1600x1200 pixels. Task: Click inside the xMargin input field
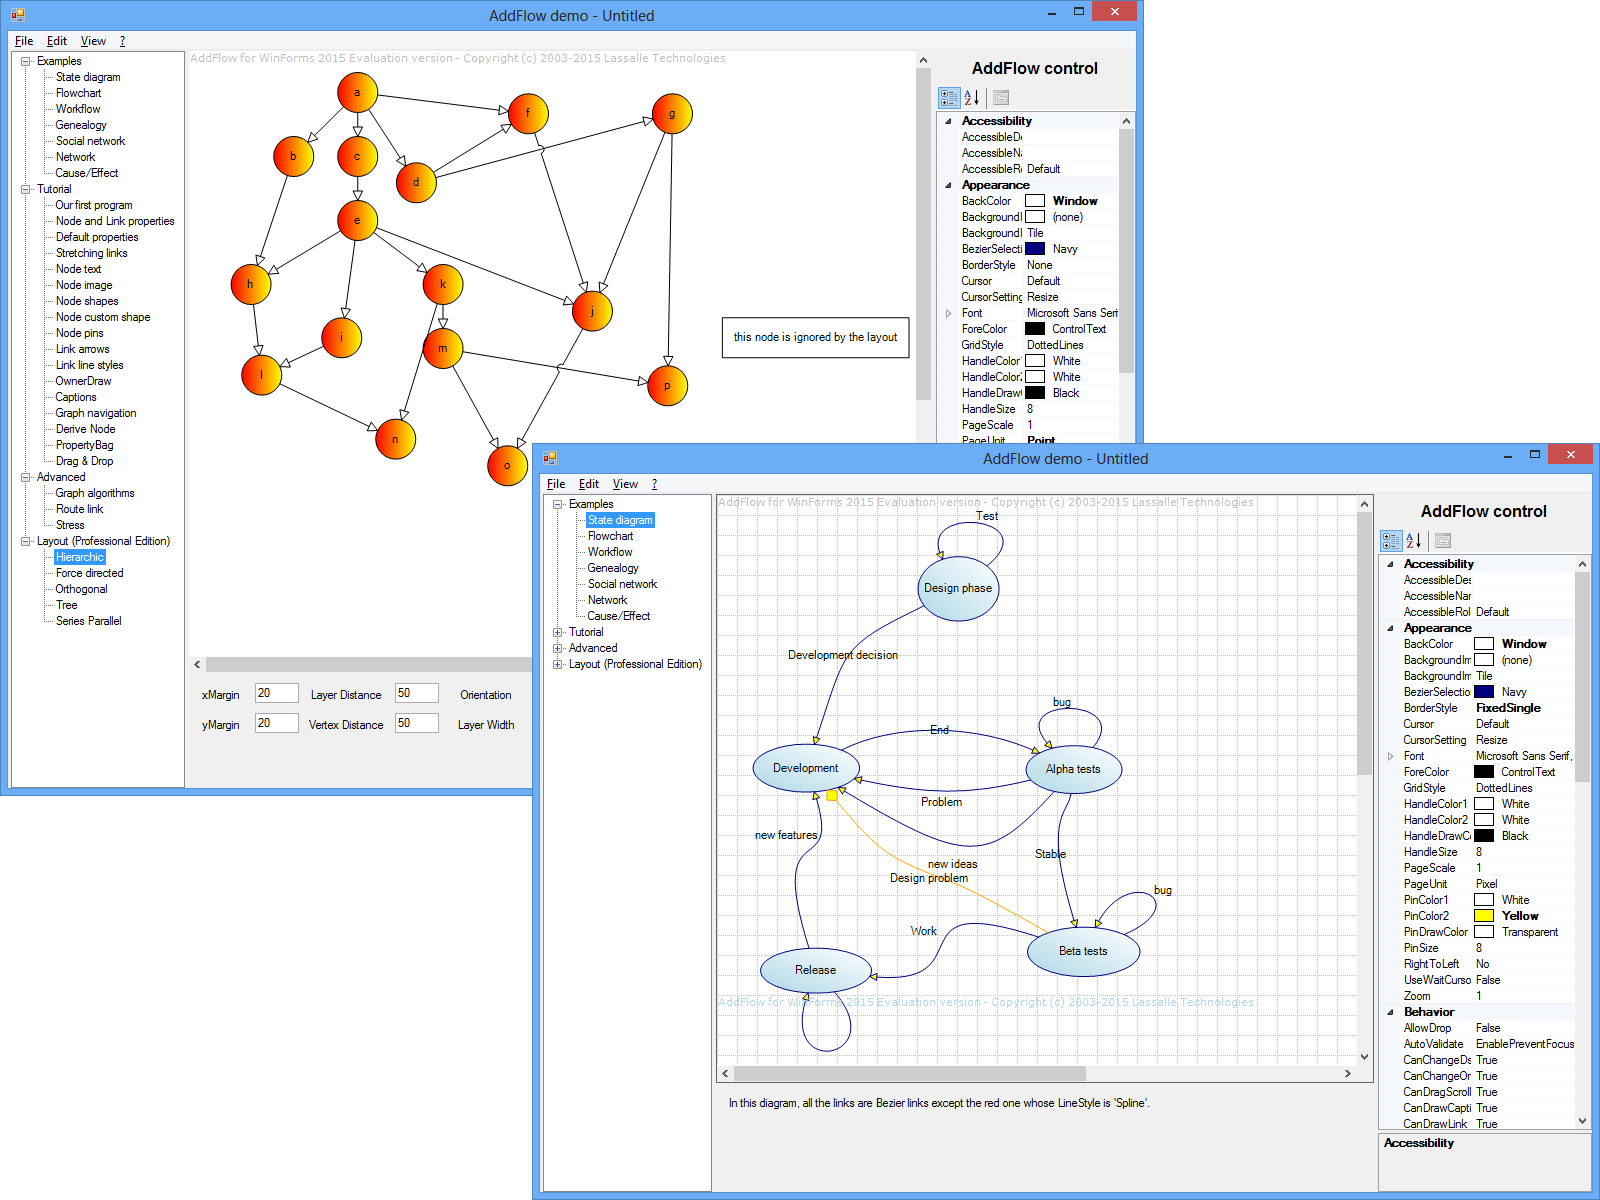(x=276, y=693)
